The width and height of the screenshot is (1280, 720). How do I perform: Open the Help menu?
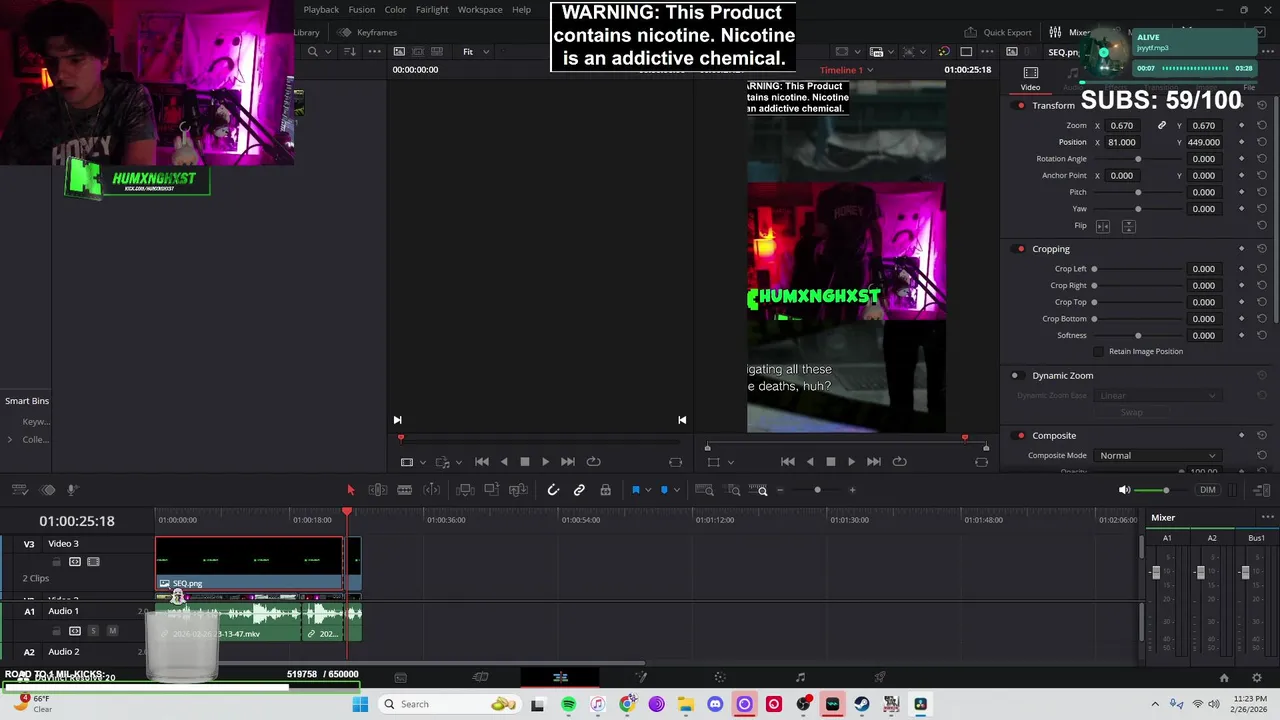522,10
